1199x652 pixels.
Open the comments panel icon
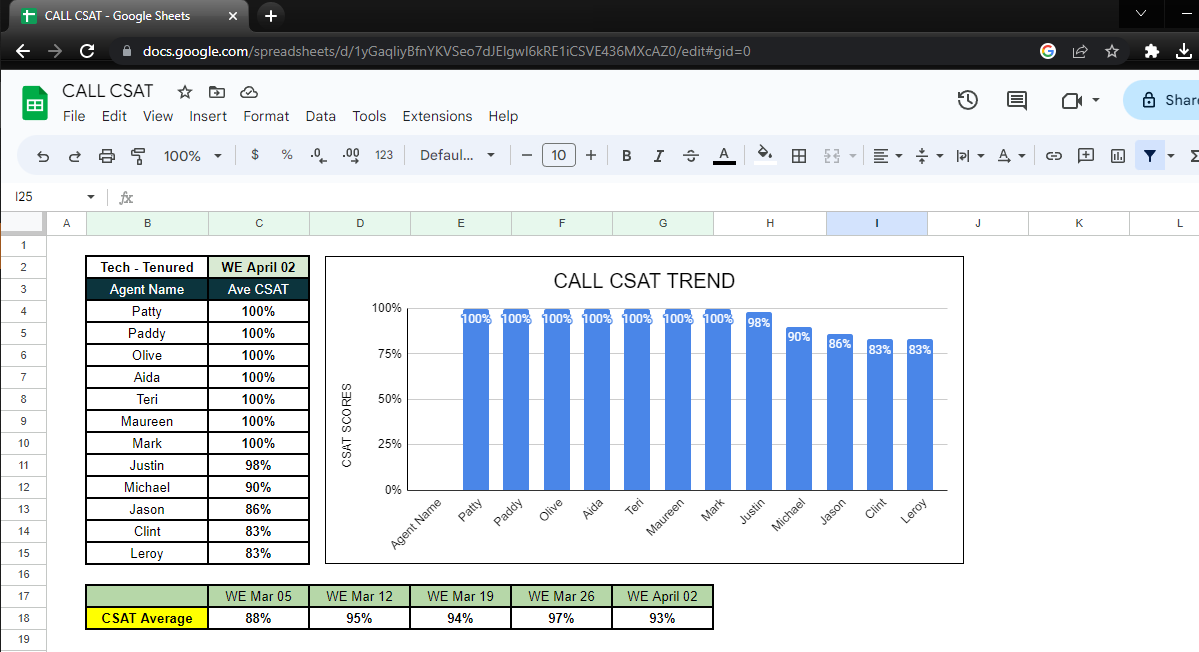click(x=1017, y=100)
